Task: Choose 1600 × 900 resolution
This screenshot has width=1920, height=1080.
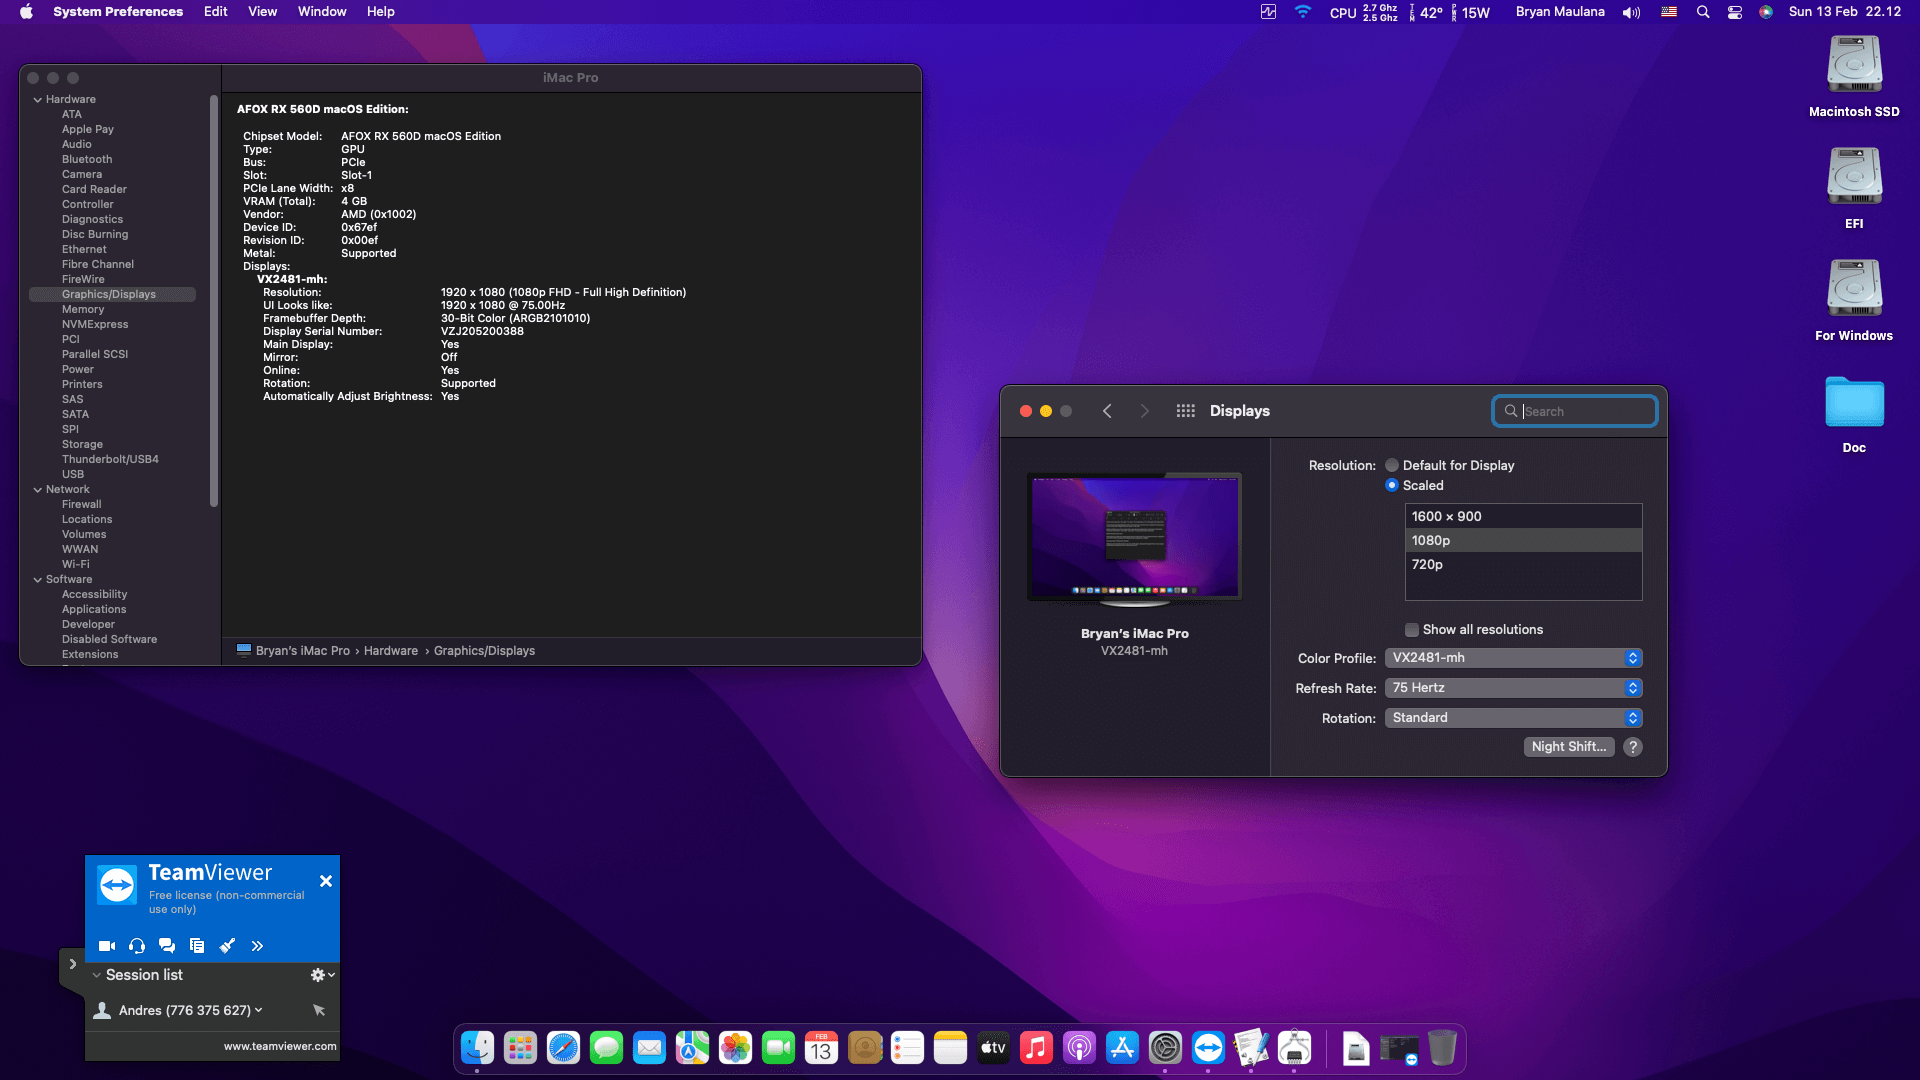Action: tap(1524, 516)
